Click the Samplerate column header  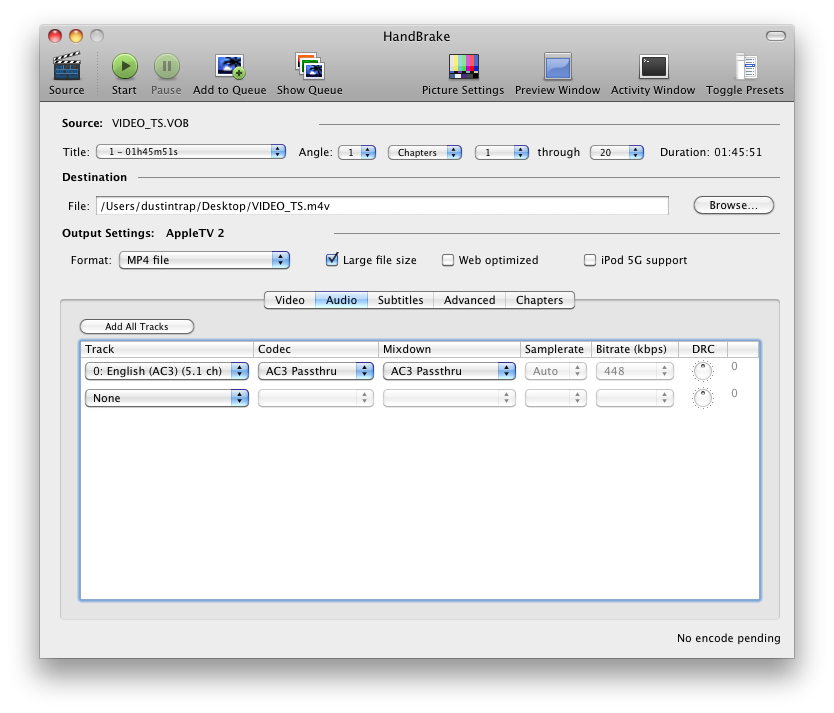click(556, 349)
